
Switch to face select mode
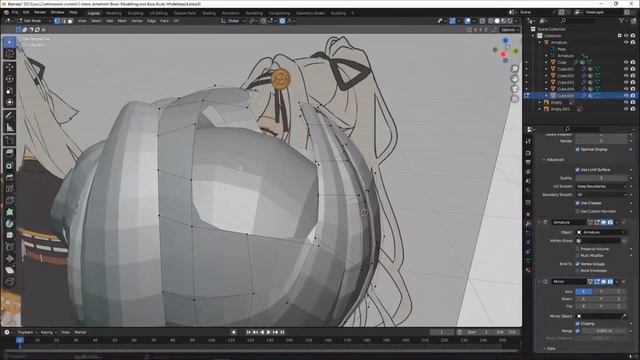tap(70, 21)
